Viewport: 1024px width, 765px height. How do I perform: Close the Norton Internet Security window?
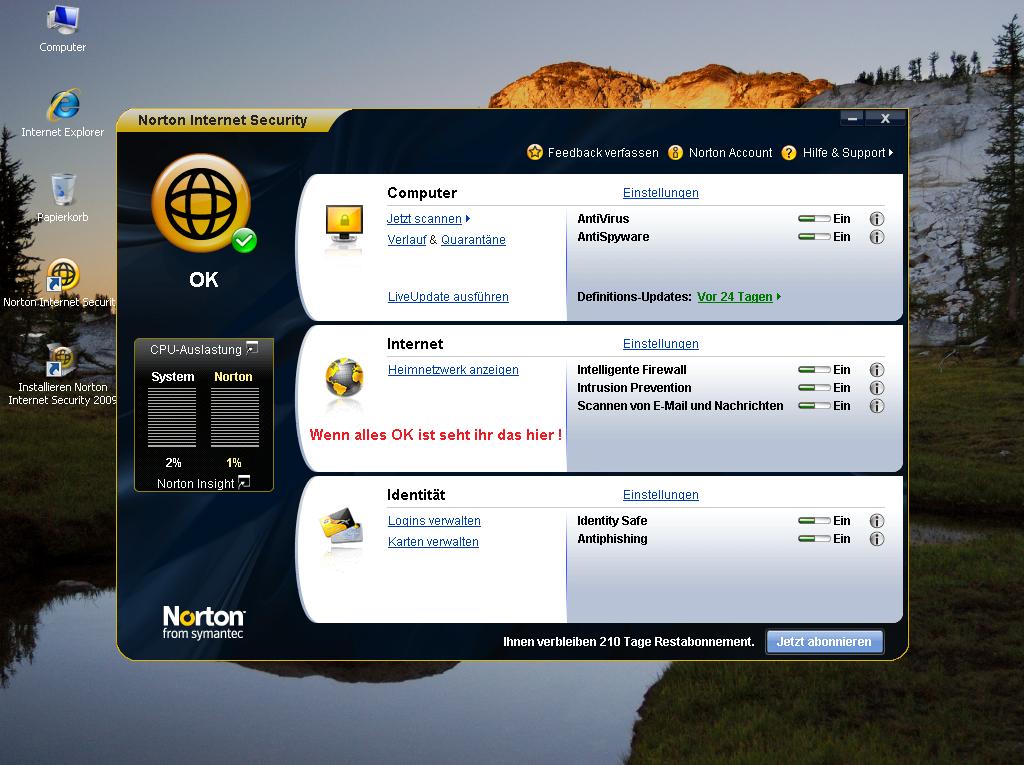point(885,118)
